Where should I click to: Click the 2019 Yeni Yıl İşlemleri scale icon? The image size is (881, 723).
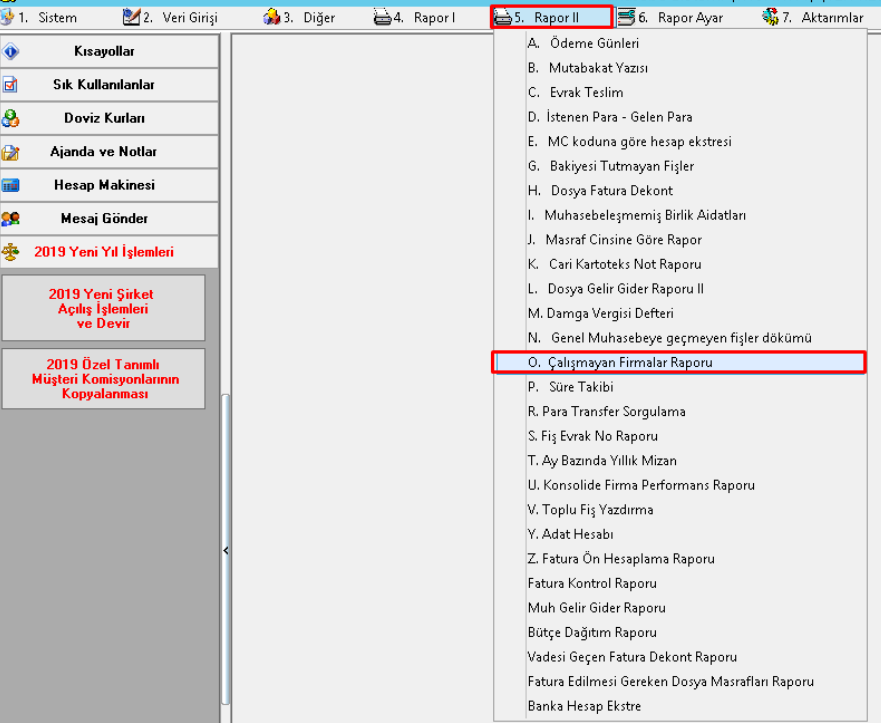point(10,252)
